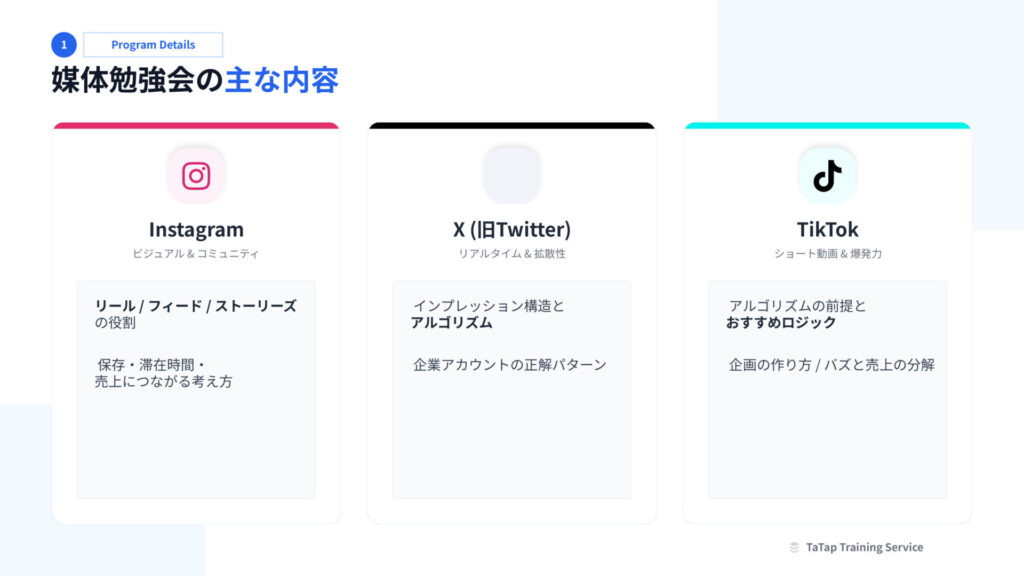Click the Instagram card heading
This screenshot has width=1024, height=576.
(196, 230)
